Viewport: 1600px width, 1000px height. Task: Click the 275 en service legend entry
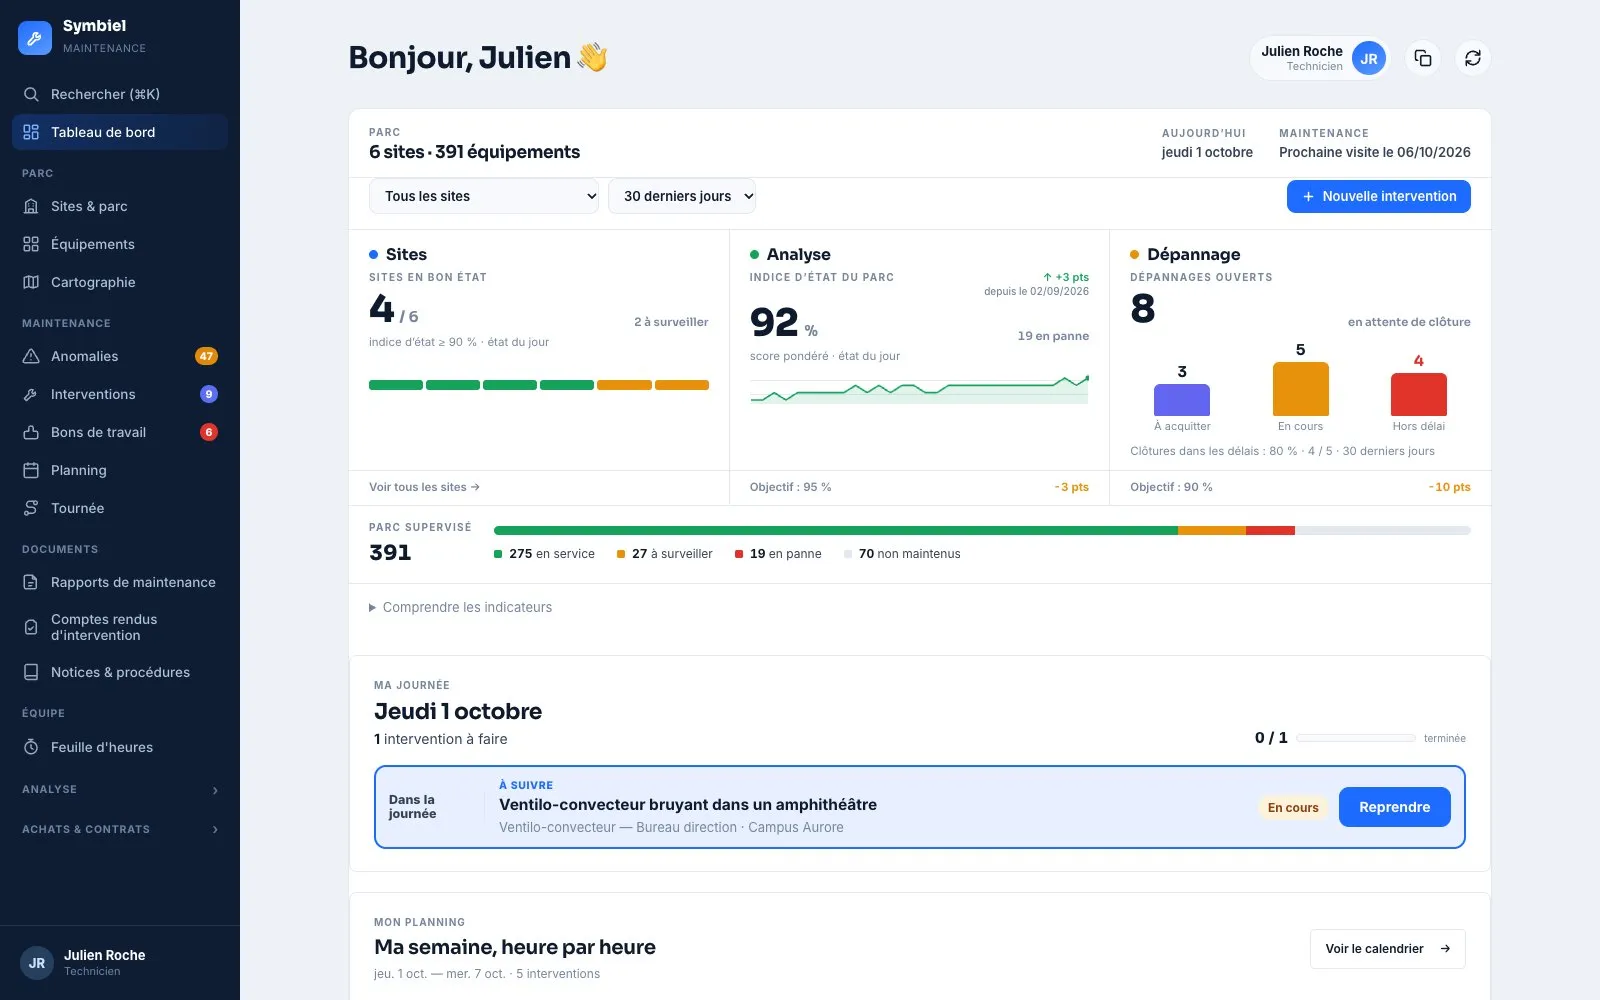(544, 554)
